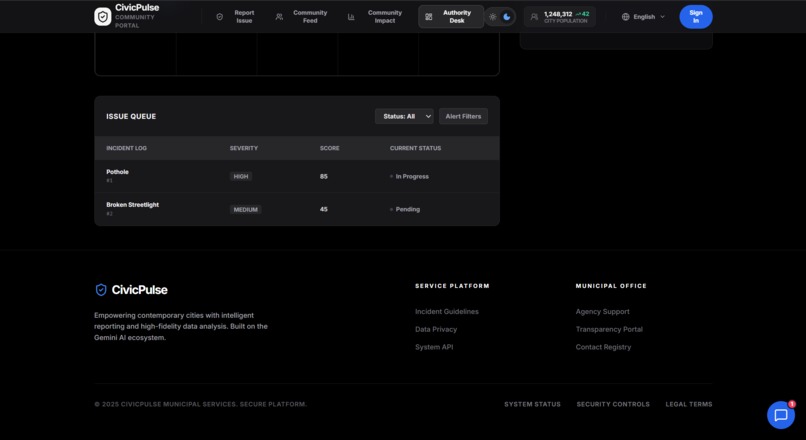This screenshot has height=440, width=806.
Task: Open the Agency Support link
Action: click(x=602, y=311)
